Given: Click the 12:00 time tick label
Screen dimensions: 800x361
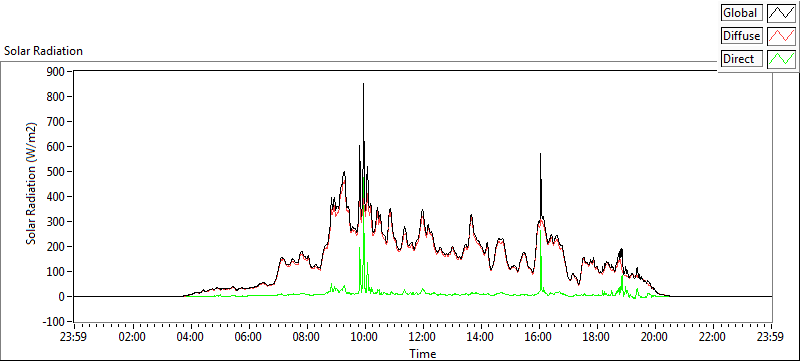Looking at the screenshot, I should (x=423, y=337).
